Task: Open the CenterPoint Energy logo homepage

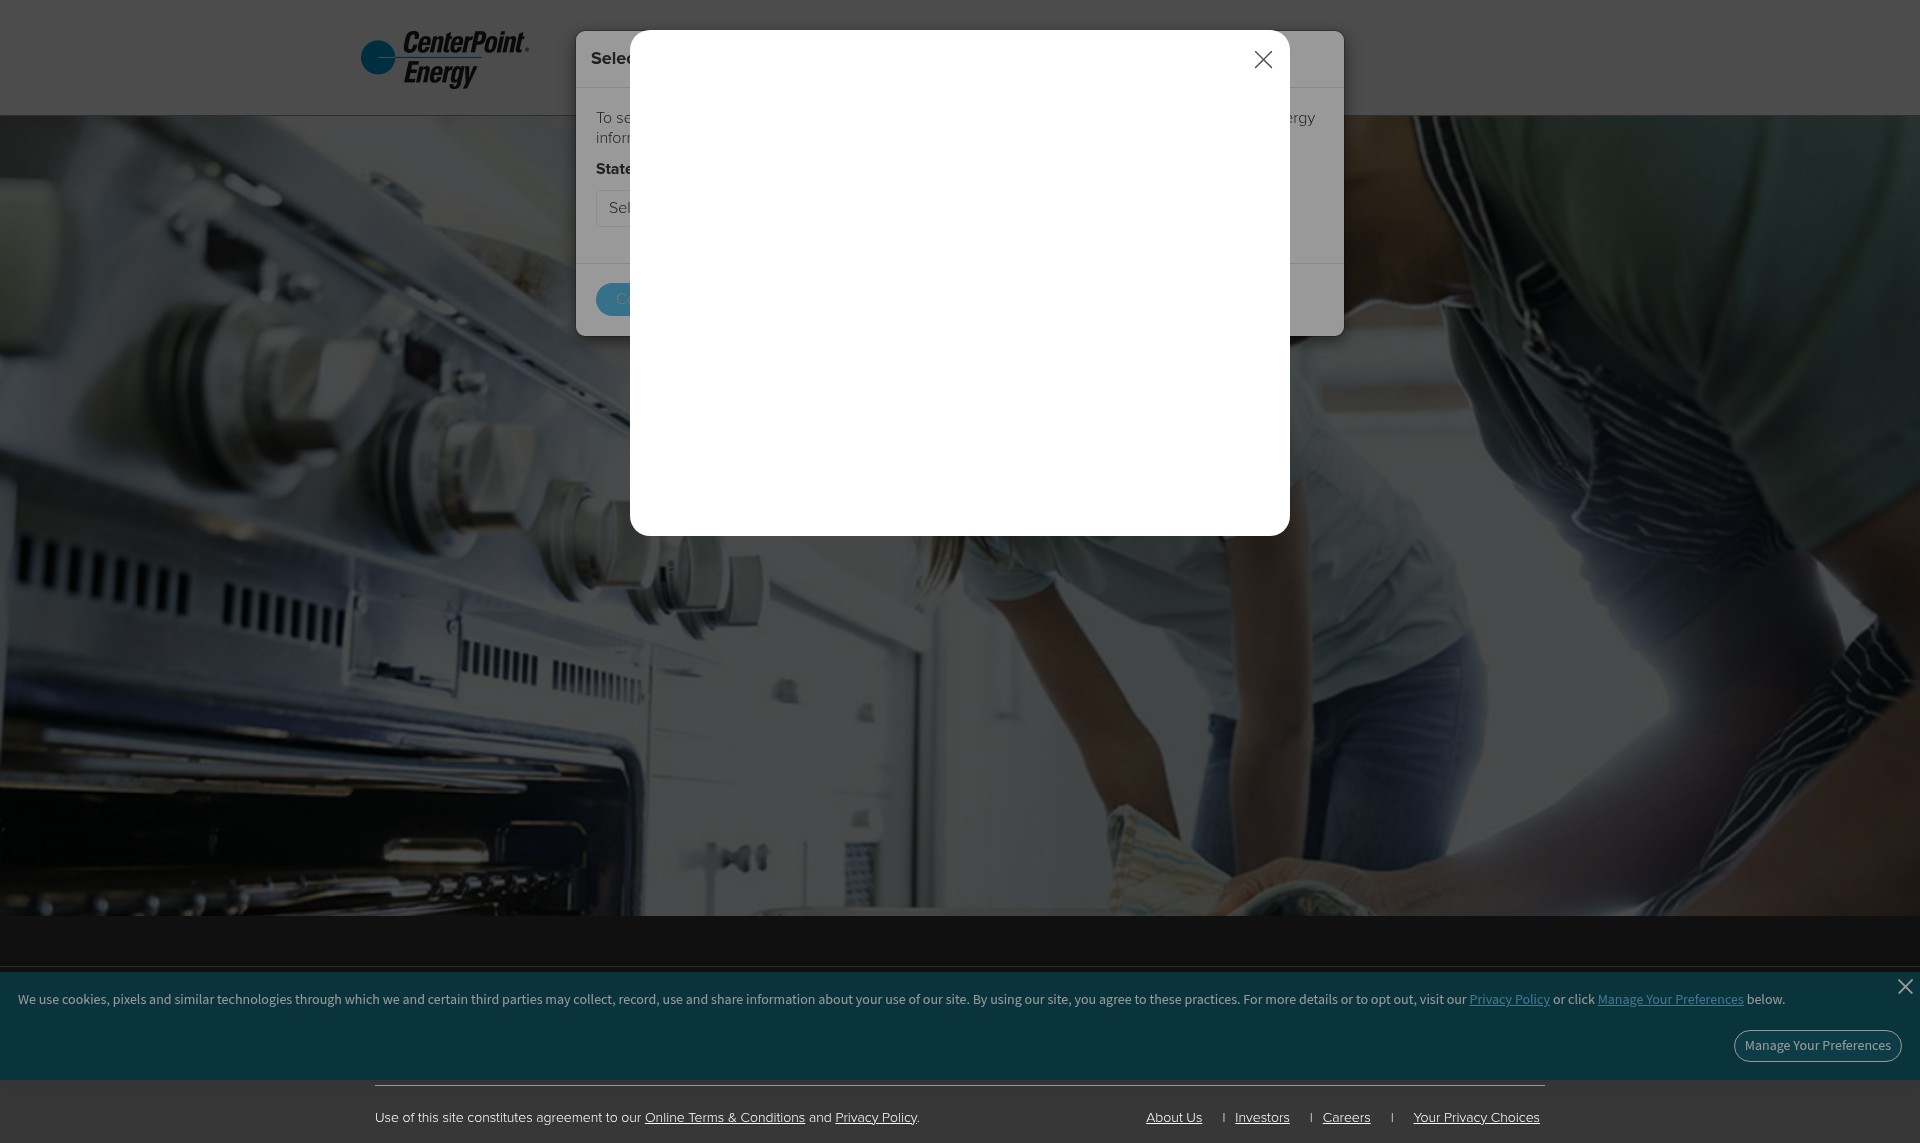Action: coord(445,59)
